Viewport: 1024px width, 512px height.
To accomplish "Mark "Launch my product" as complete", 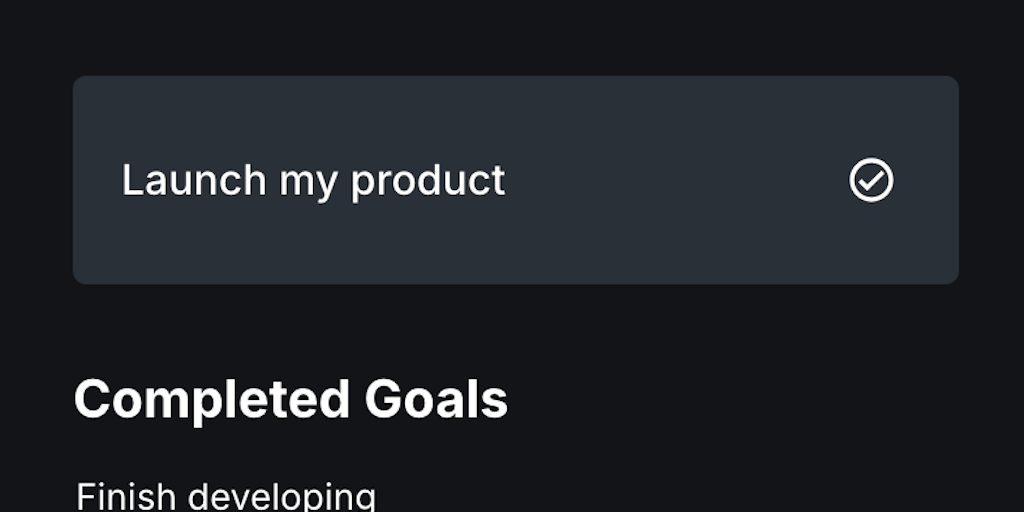I will pyautogui.click(x=871, y=181).
